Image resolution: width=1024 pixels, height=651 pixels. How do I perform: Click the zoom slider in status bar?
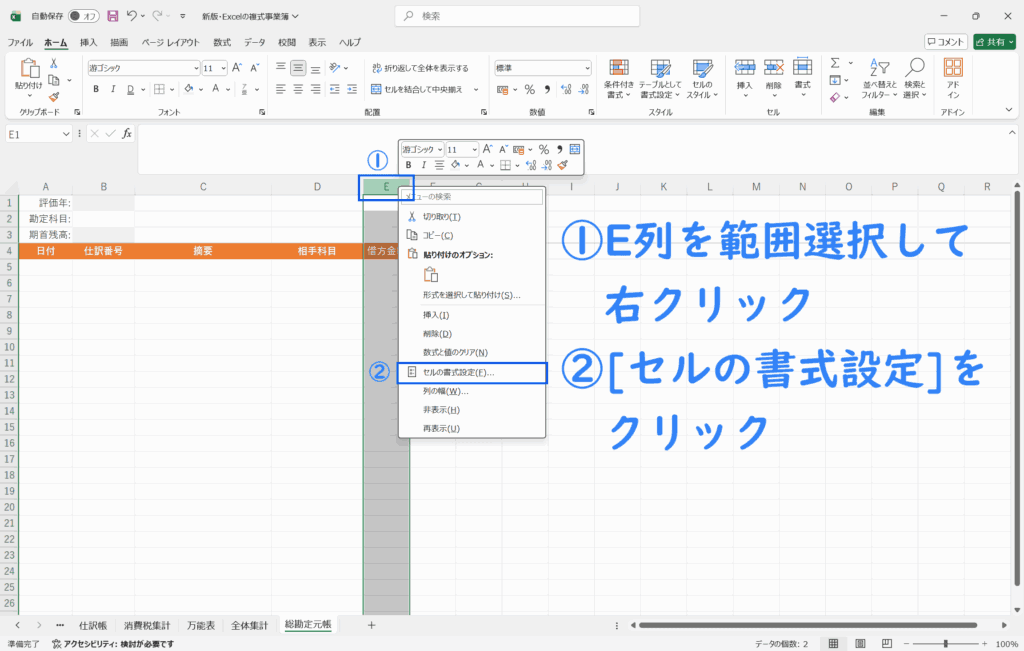(x=946, y=644)
